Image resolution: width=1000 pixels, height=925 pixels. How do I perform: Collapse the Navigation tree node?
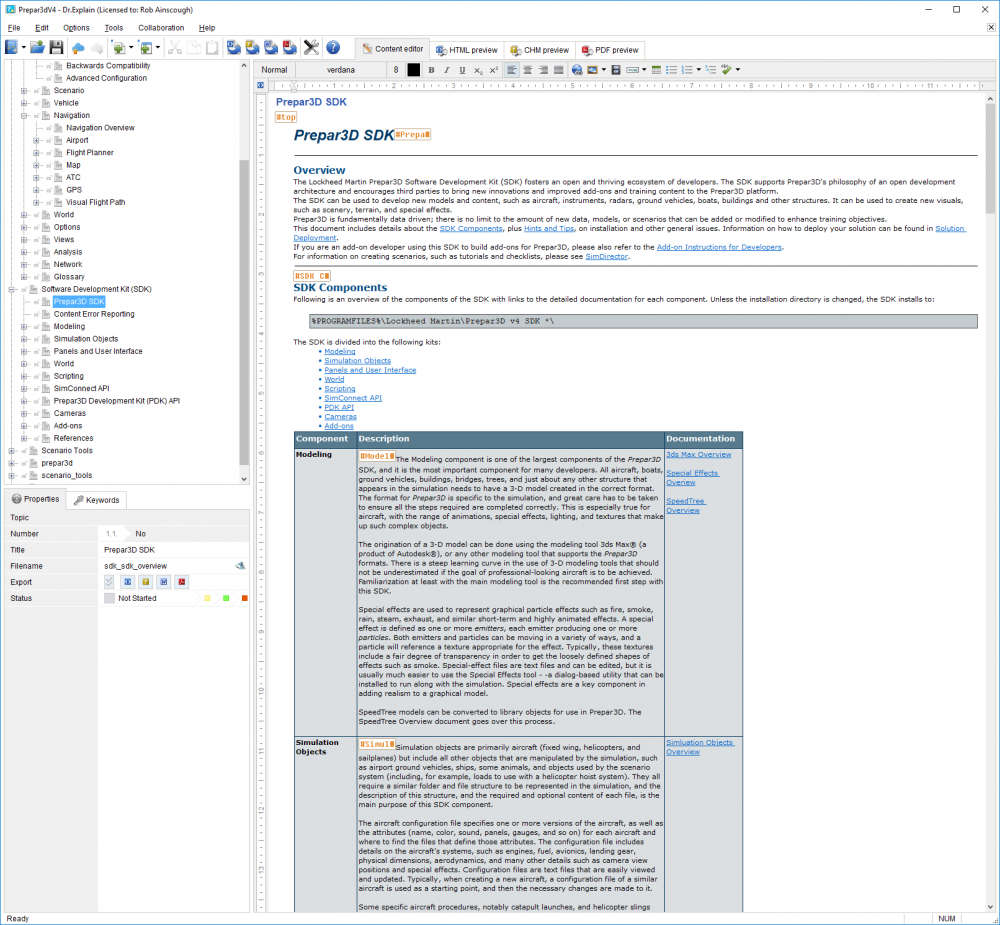pyautogui.click(x=24, y=115)
